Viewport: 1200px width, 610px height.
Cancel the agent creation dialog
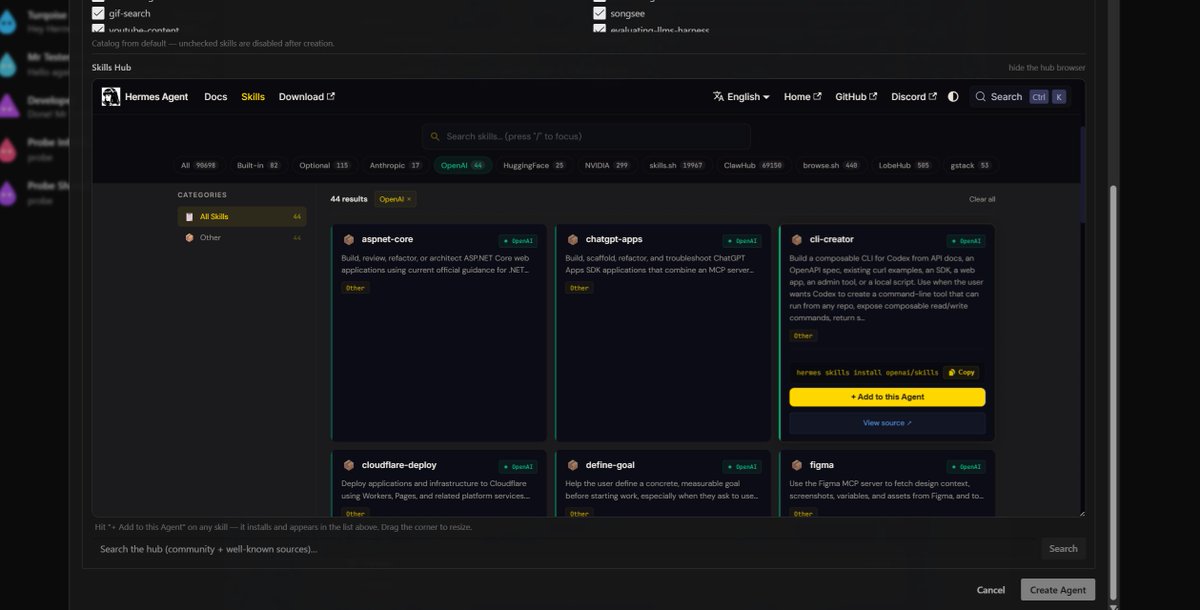coord(991,590)
